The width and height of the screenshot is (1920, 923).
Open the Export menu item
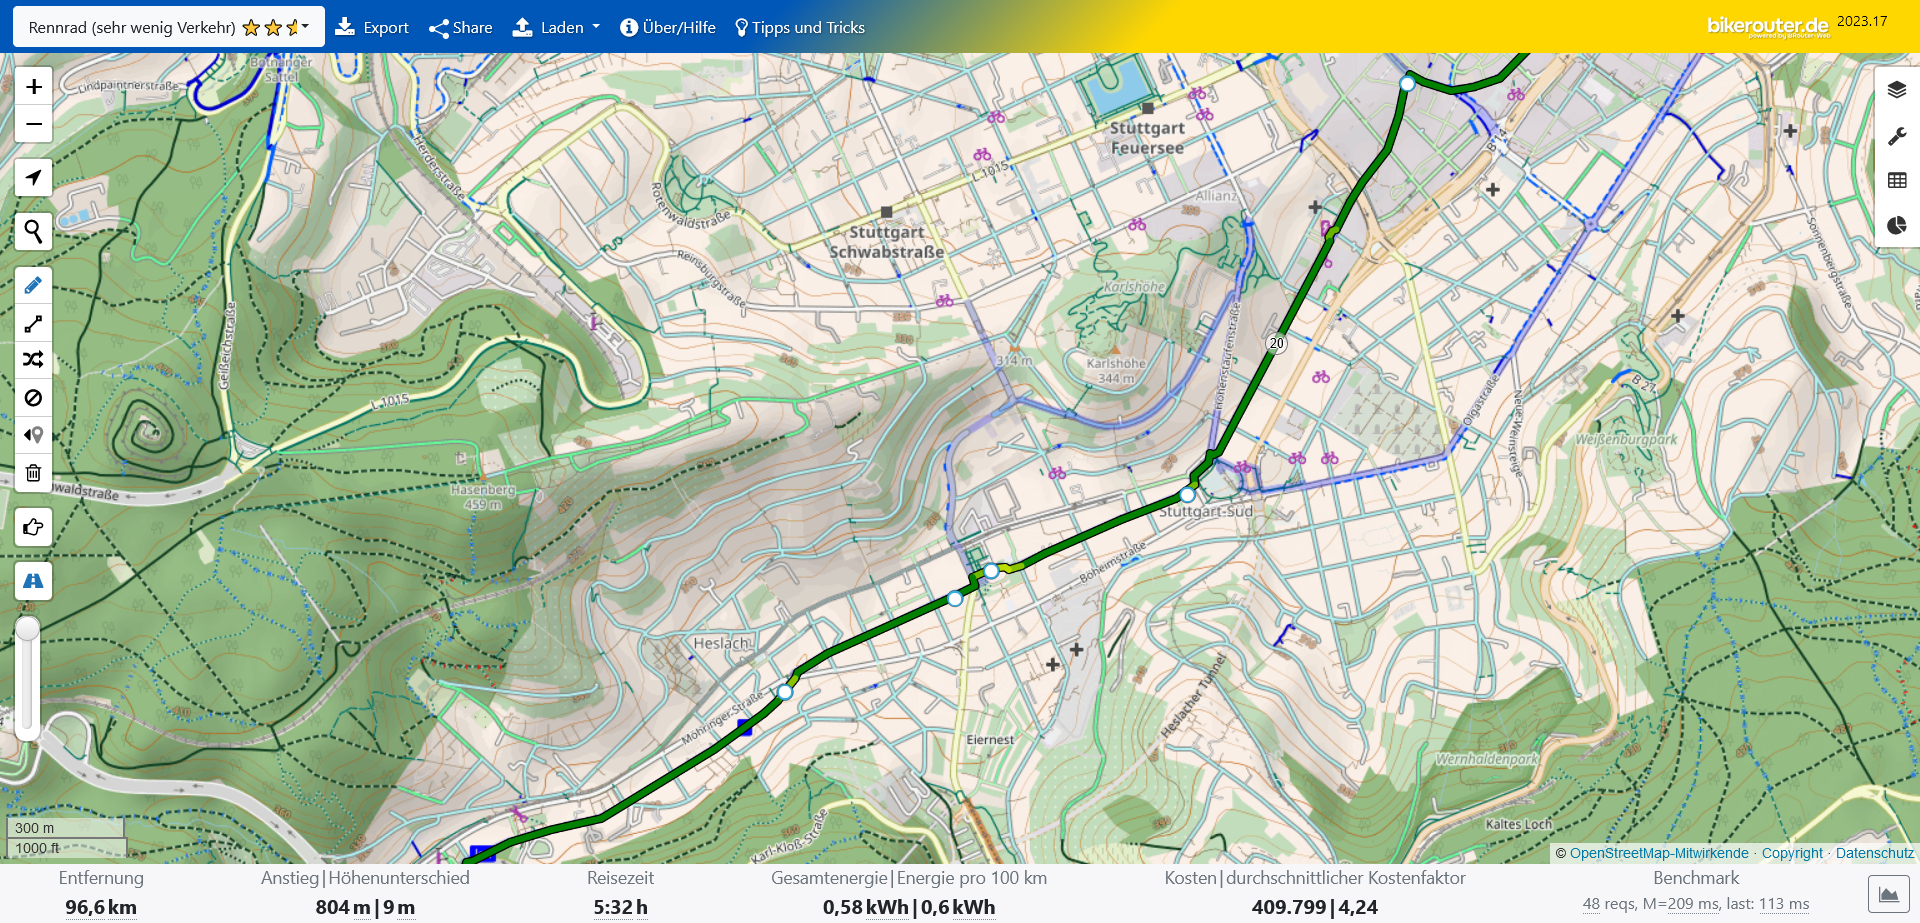(372, 27)
